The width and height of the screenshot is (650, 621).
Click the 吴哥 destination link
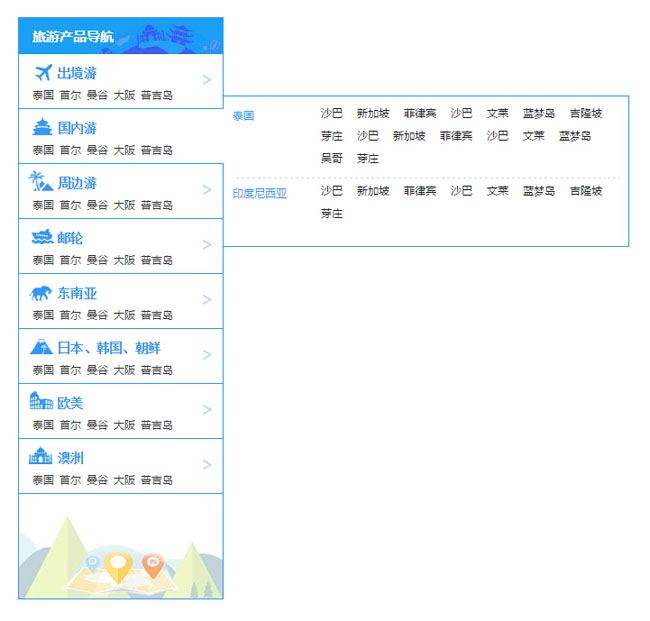[x=331, y=159]
